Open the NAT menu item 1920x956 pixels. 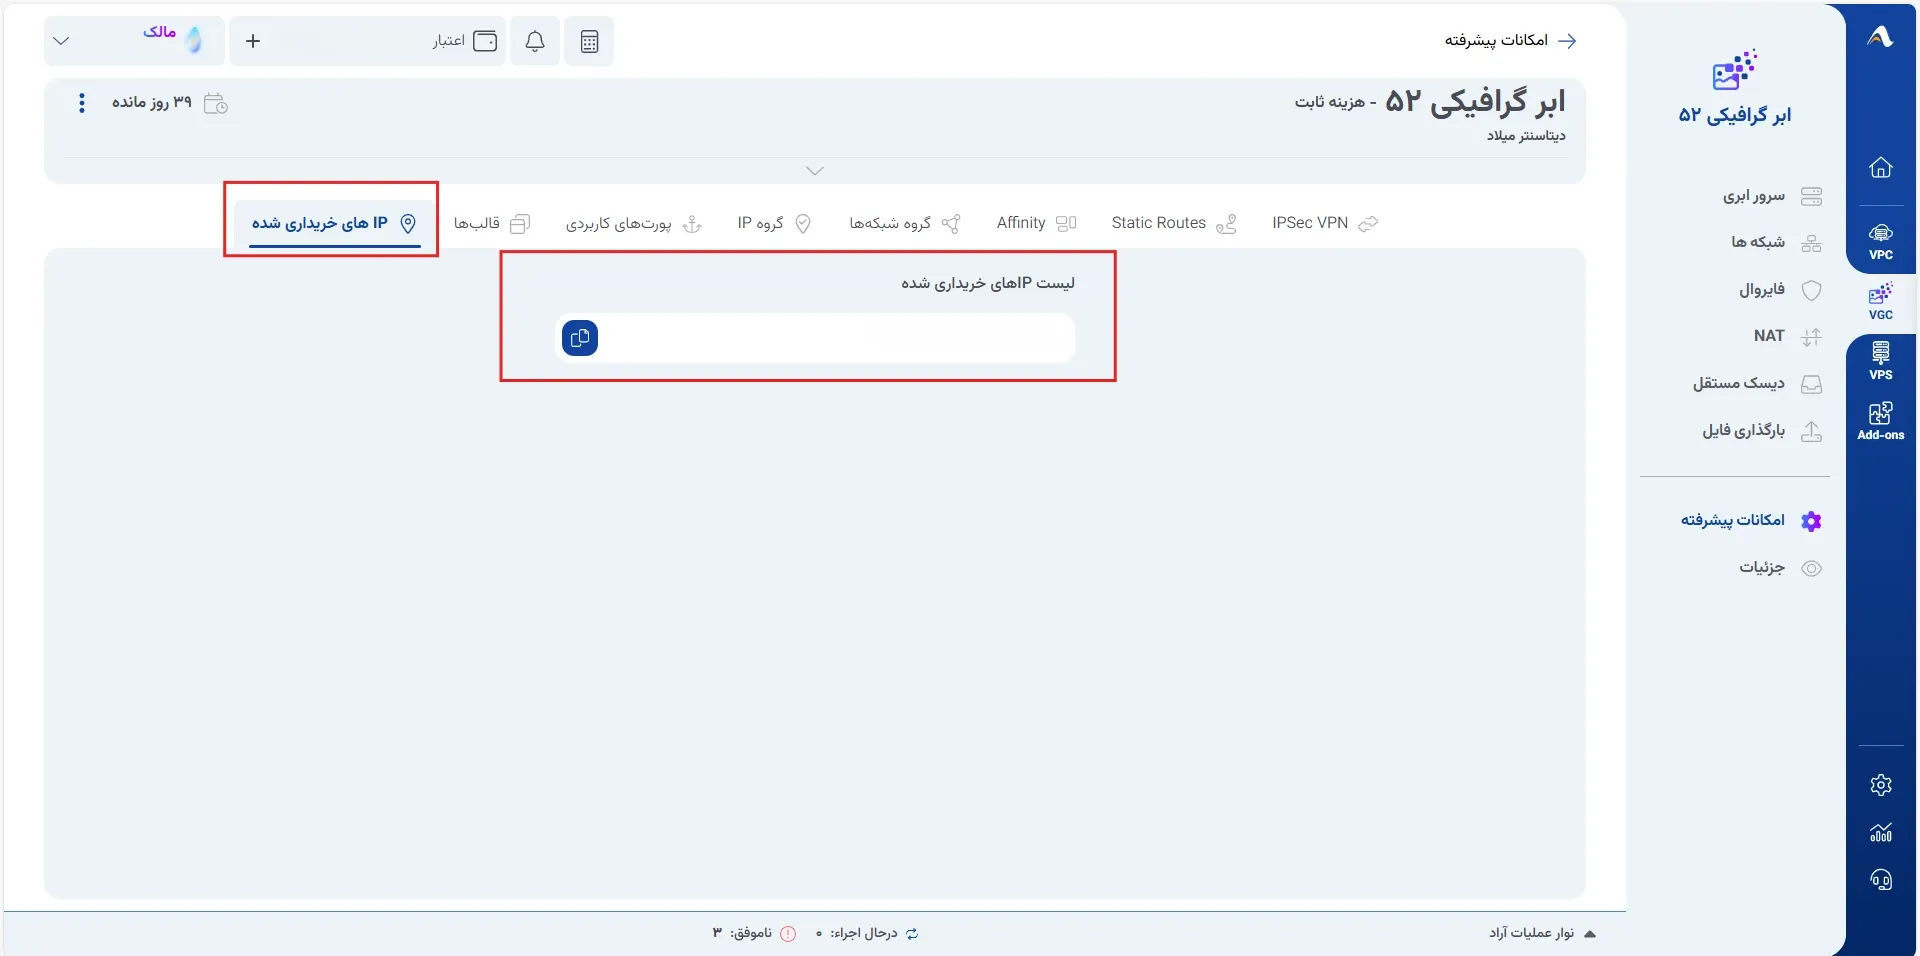click(1788, 336)
